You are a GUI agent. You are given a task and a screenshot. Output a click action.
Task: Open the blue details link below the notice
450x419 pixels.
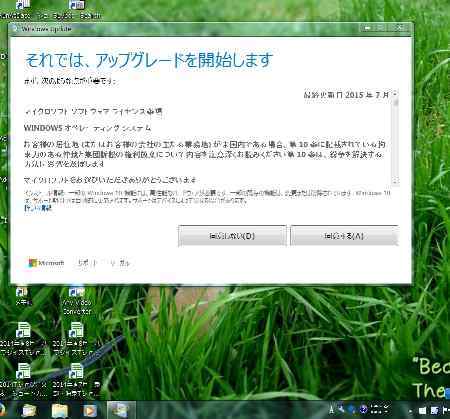[x=38, y=208]
